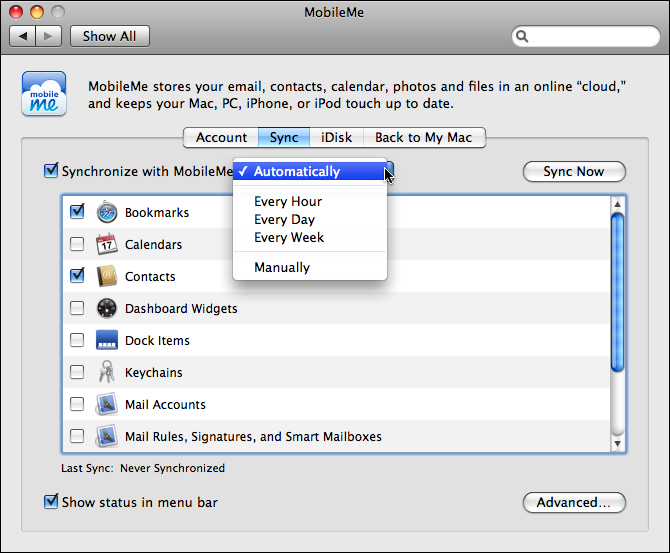Viewport: 670px width, 553px height.
Task: Click inside the search field
Action: [586, 36]
